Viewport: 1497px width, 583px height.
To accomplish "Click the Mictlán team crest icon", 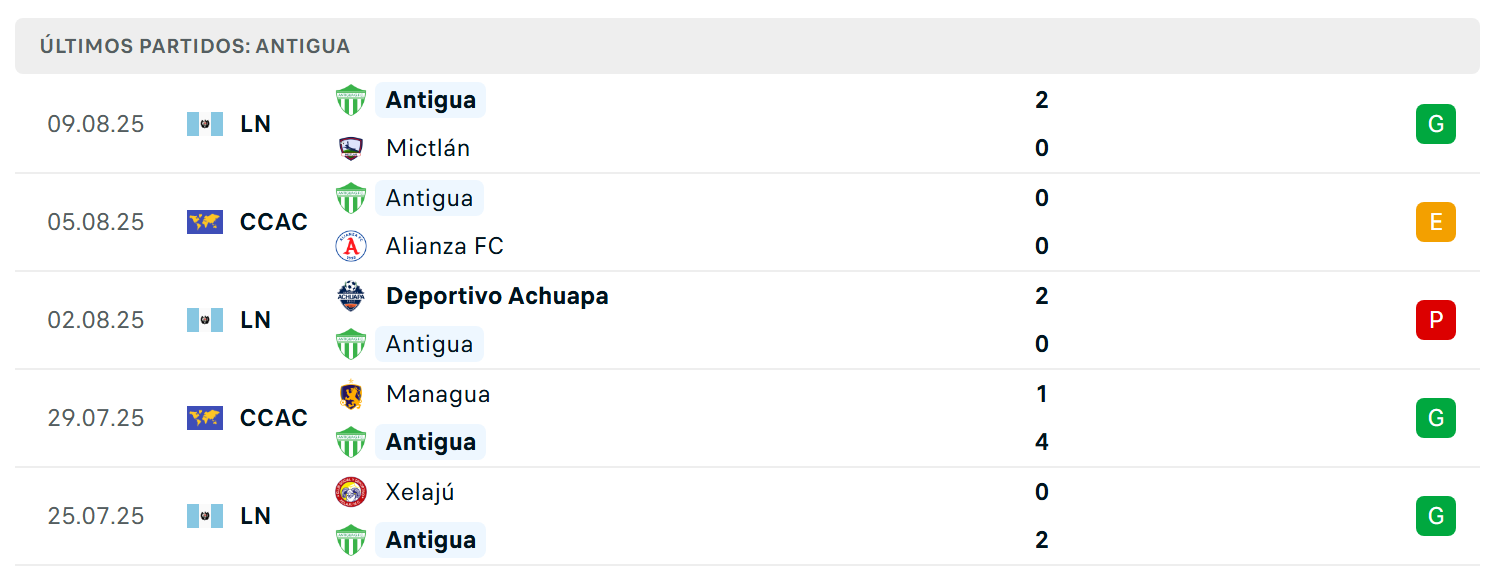I will [x=351, y=148].
